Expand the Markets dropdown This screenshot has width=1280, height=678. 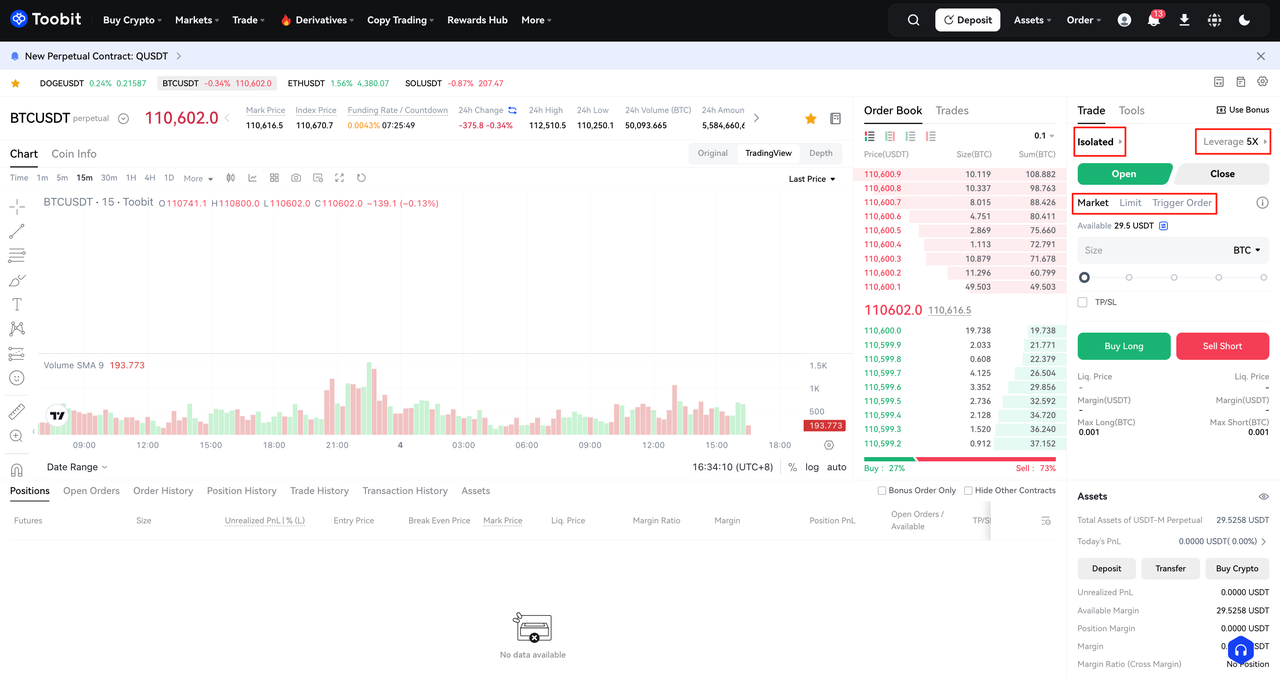[x=197, y=20]
